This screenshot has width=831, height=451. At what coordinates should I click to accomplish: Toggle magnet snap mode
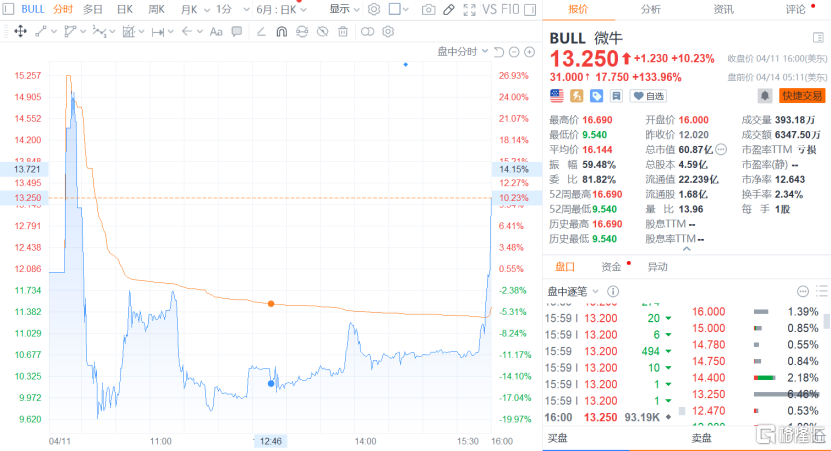point(281,32)
